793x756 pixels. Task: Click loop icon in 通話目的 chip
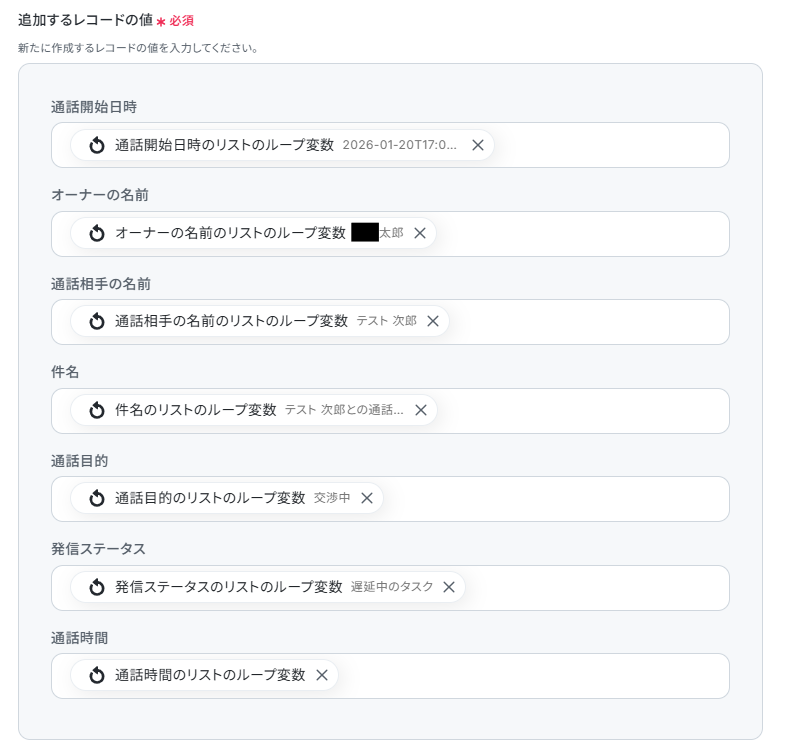(x=97, y=498)
